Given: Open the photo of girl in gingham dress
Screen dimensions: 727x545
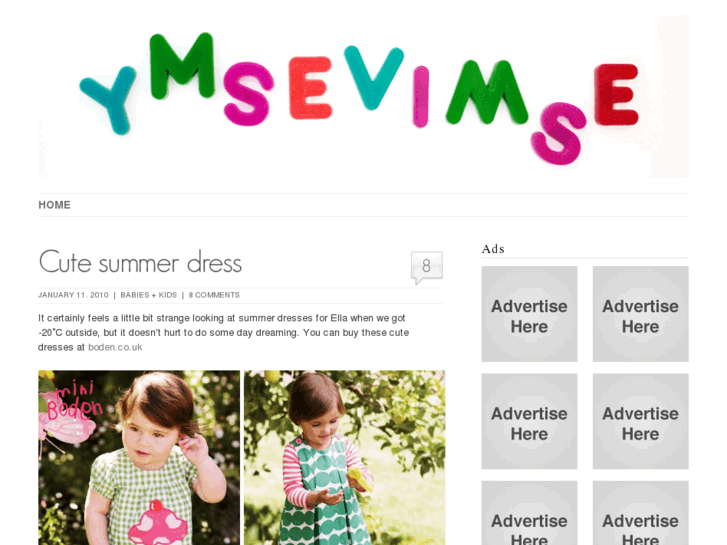Looking at the screenshot, I should pos(139,458).
